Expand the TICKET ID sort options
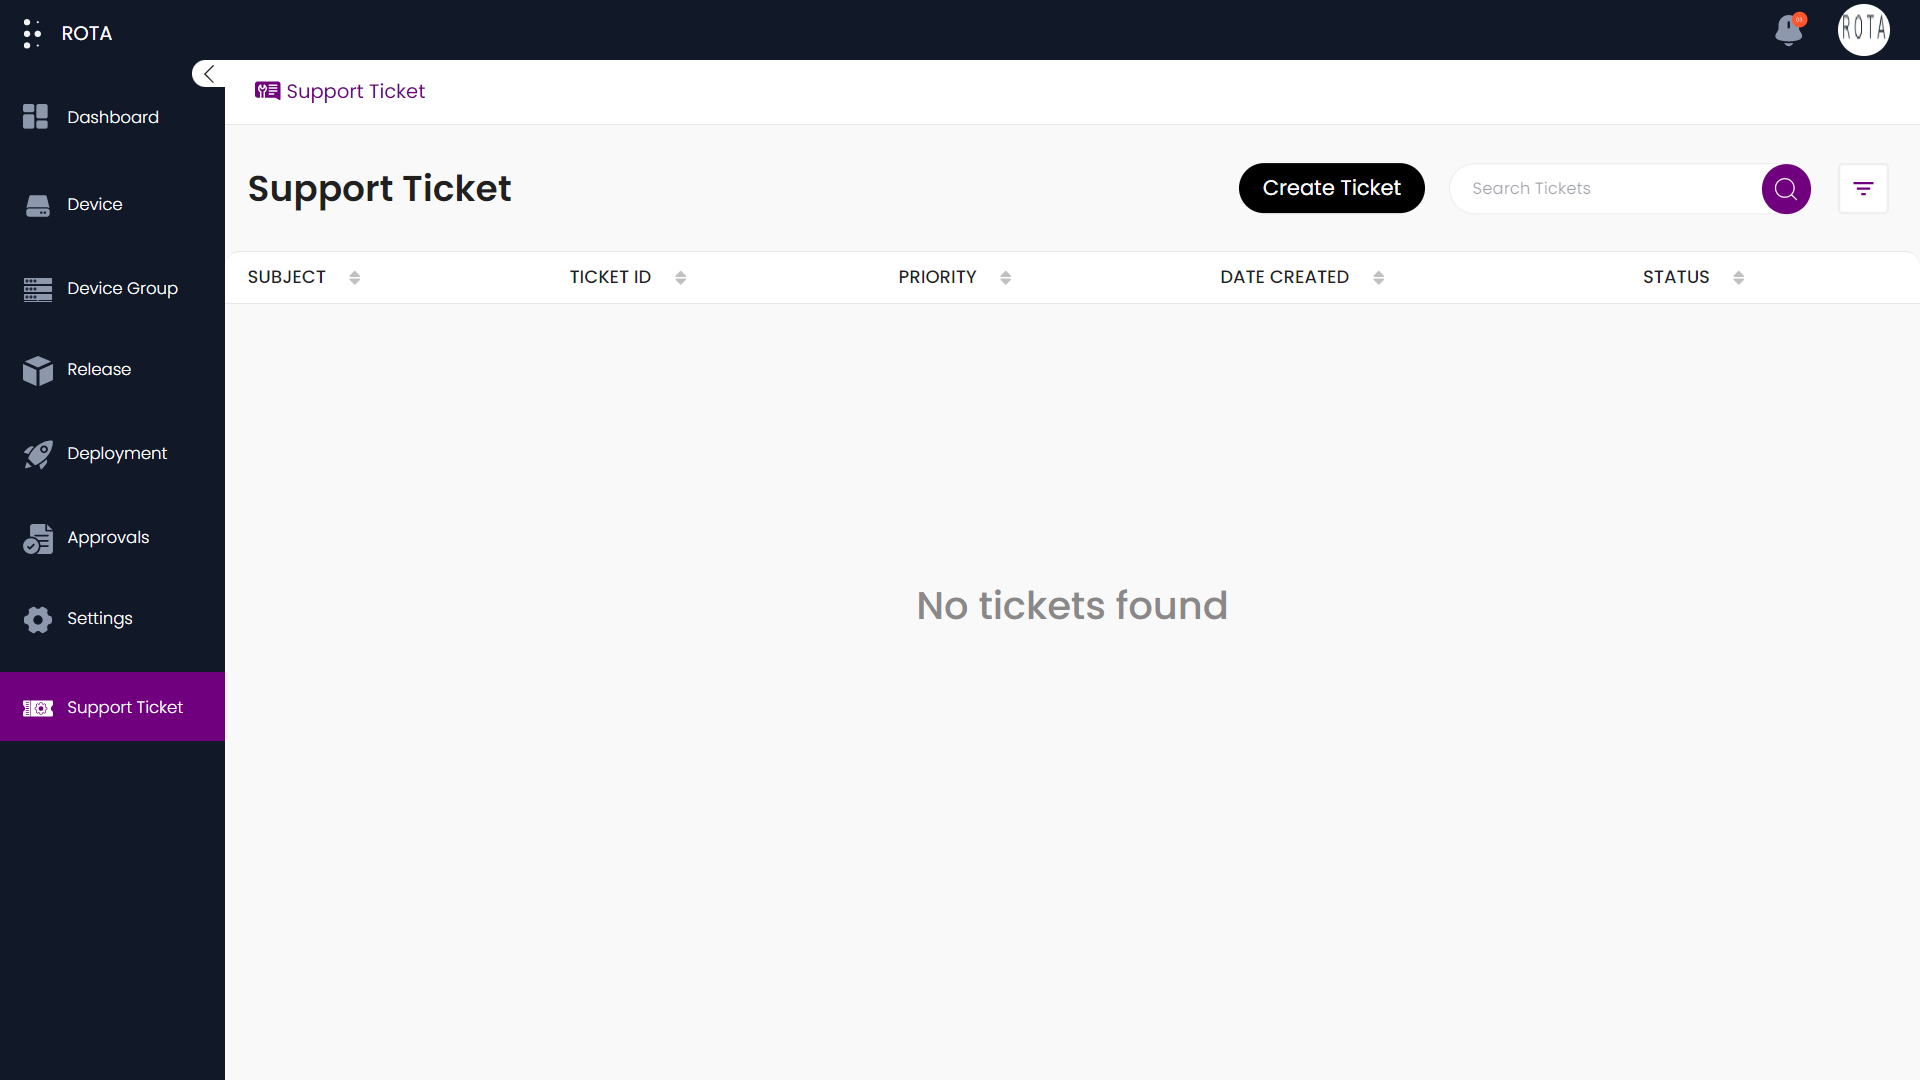The height and width of the screenshot is (1080, 1920). pyautogui.click(x=682, y=277)
